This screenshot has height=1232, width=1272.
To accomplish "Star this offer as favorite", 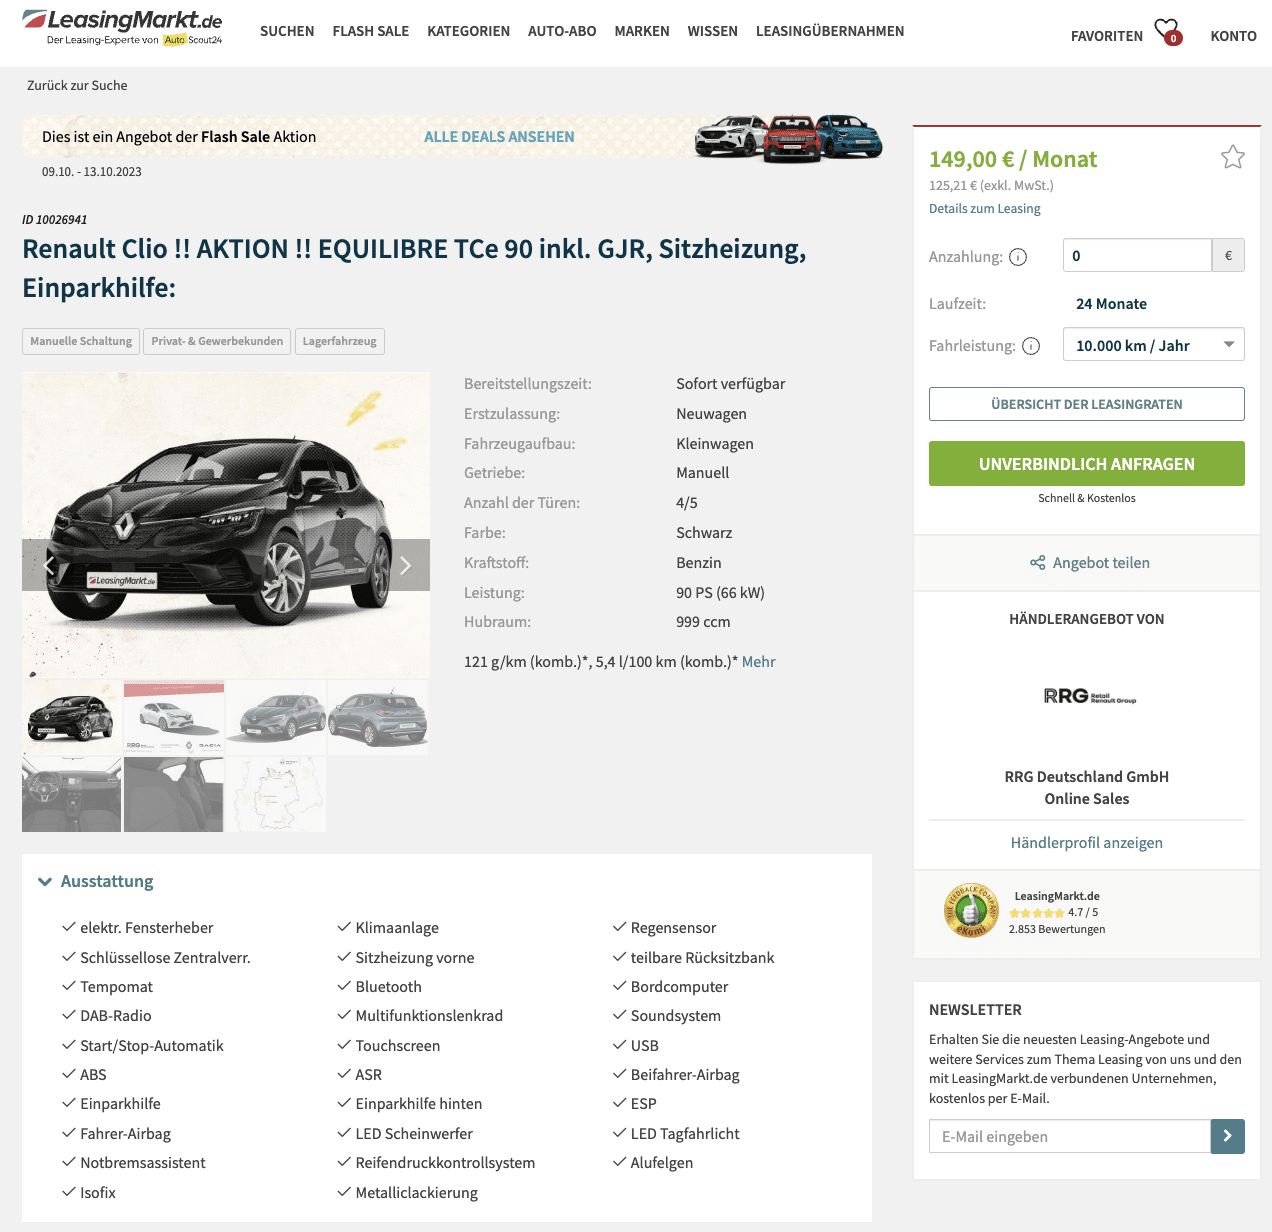I will click(x=1233, y=157).
